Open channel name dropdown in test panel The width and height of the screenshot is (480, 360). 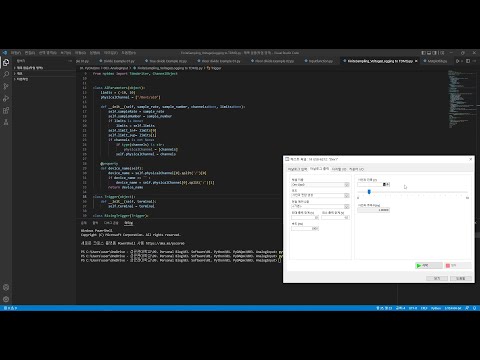tap(347, 184)
